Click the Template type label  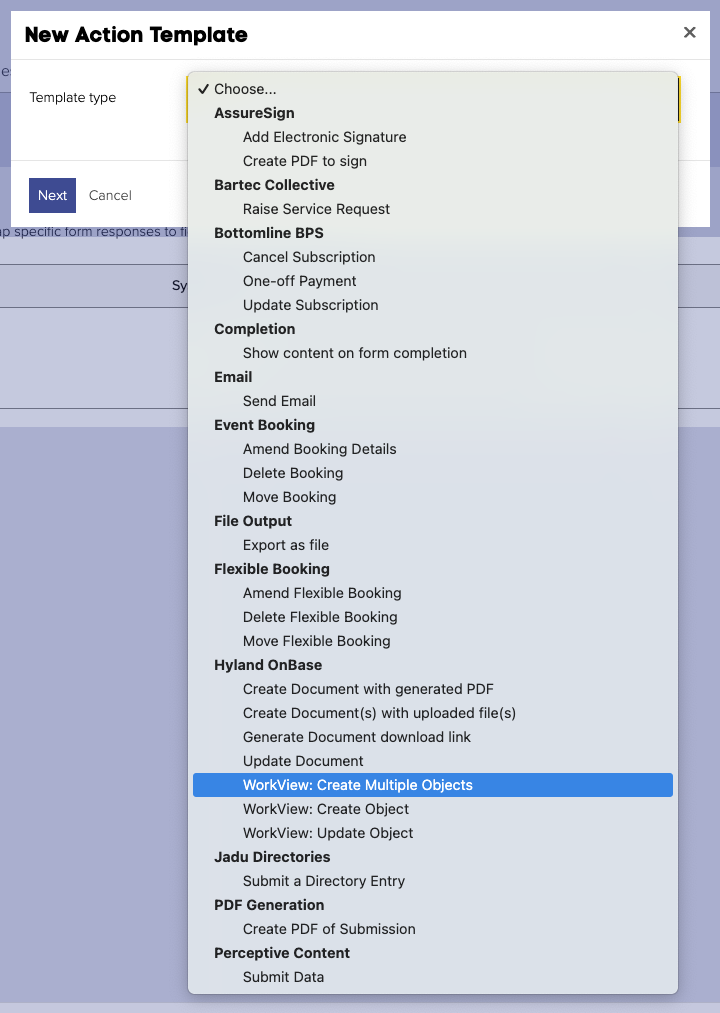click(73, 98)
